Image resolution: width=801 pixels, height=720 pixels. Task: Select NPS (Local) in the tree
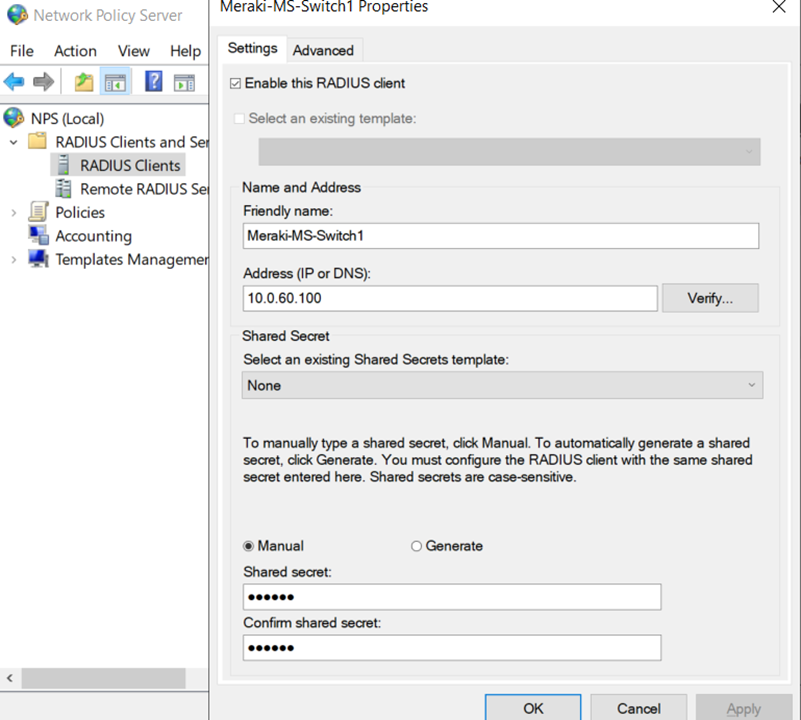pyautogui.click(x=67, y=119)
